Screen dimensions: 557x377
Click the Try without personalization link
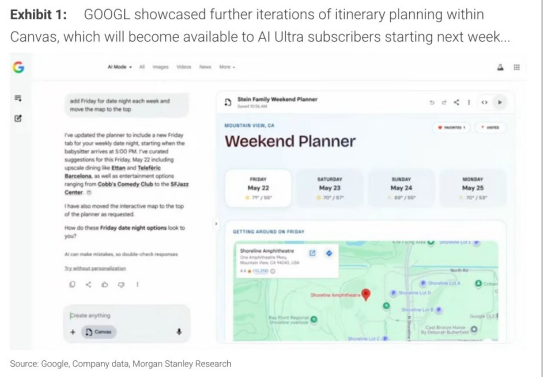(95, 268)
